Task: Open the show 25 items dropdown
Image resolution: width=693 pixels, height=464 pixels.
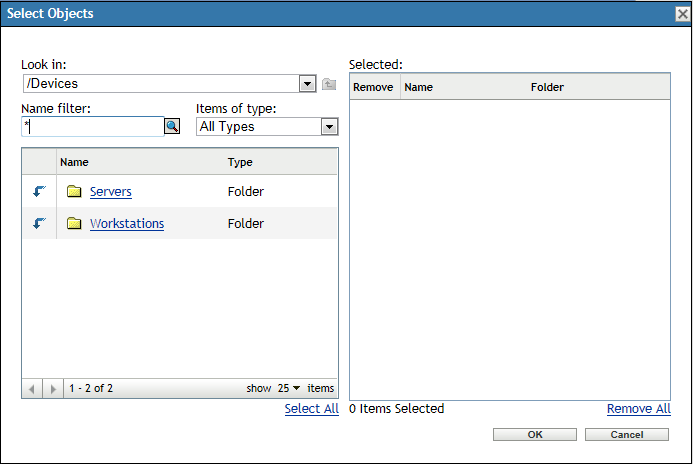Action: (x=290, y=388)
